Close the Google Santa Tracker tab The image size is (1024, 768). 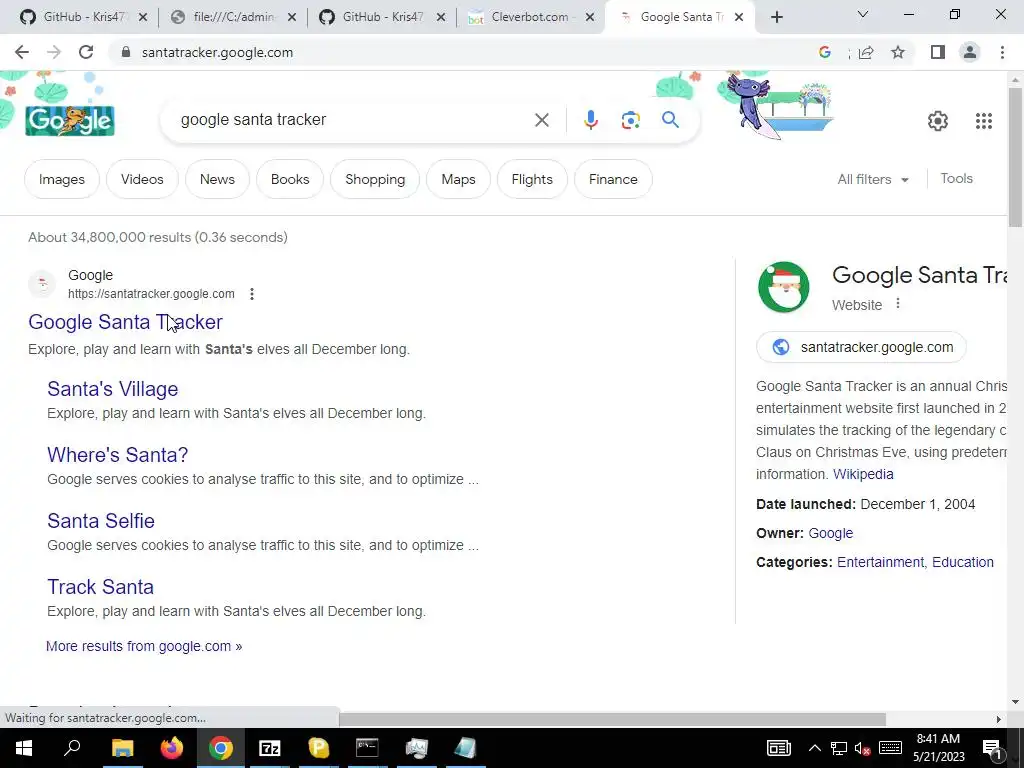[739, 17]
